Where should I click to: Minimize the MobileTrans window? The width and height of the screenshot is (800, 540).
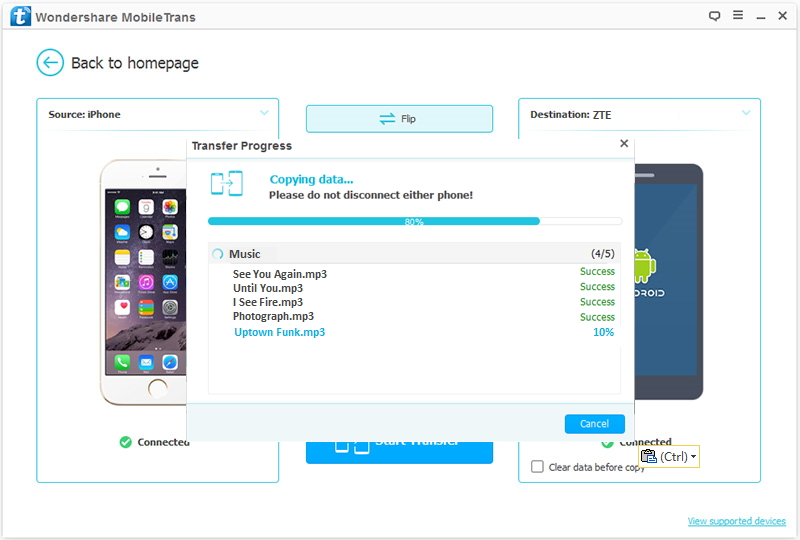coord(761,16)
